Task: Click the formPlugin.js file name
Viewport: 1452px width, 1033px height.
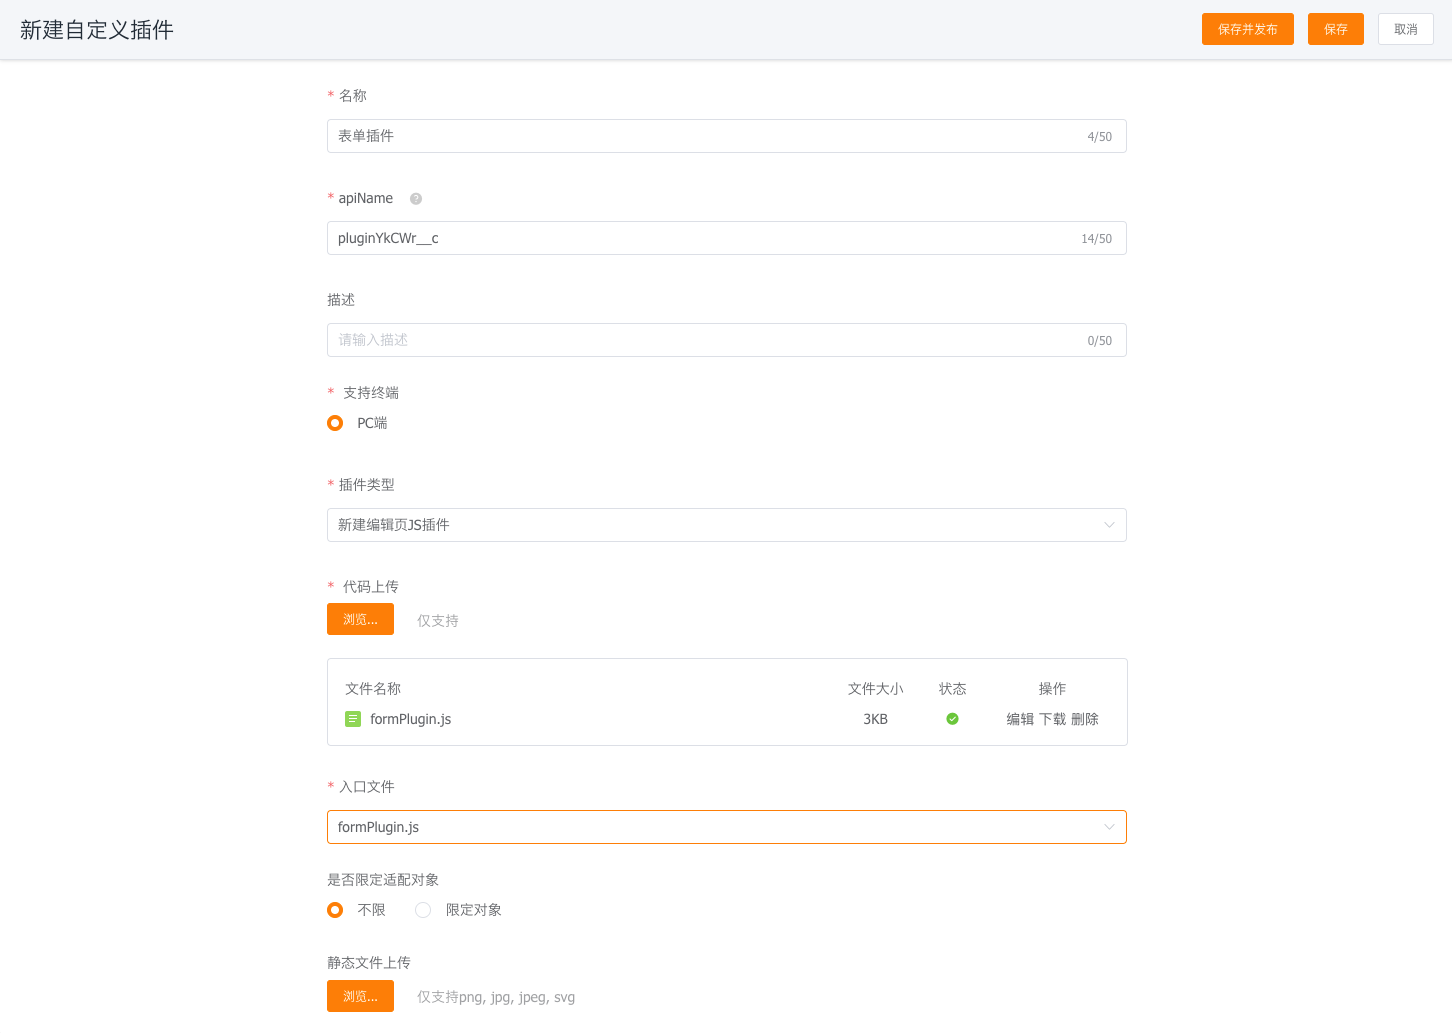Action: point(411,719)
